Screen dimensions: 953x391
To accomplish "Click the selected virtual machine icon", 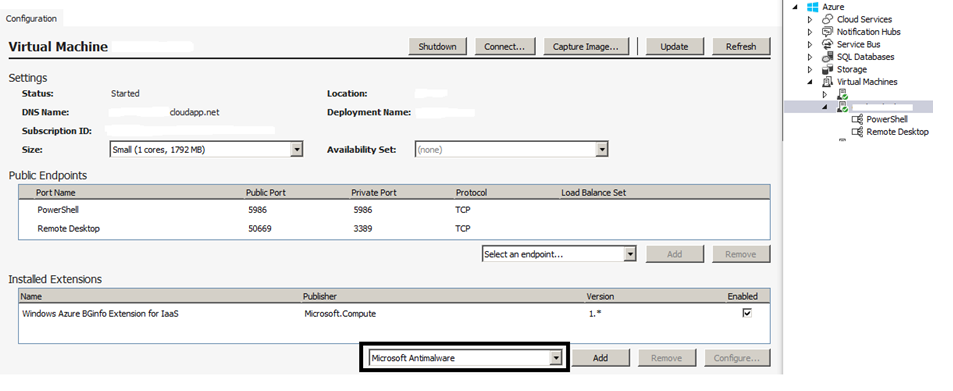I will (842, 107).
